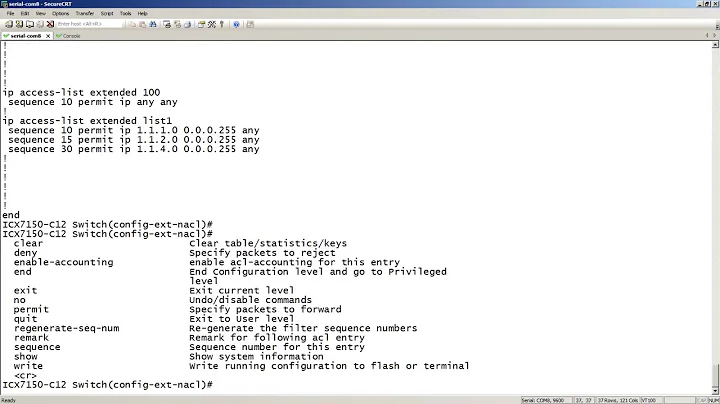Click the NUM indicator in status bar
Screen dimensions: 720x404
[x=713, y=400]
